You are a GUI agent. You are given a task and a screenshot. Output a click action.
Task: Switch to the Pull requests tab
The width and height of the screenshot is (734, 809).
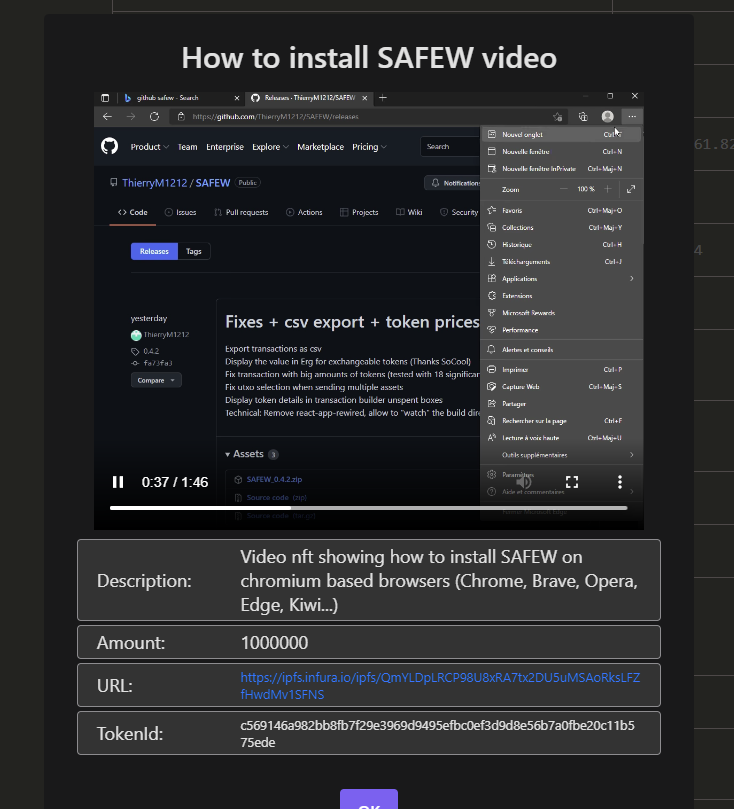coord(241,213)
